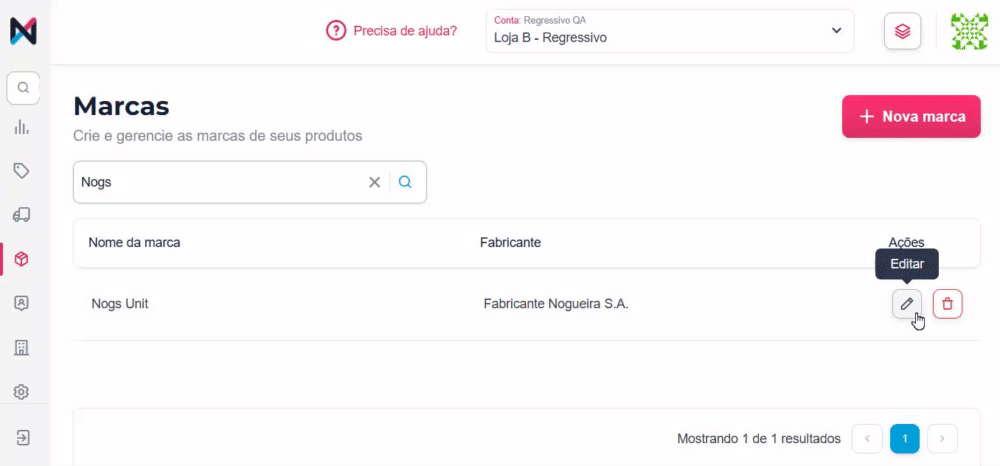Open the user badge sidebar icon
The image size is (1000, 466).
[22, 303]
